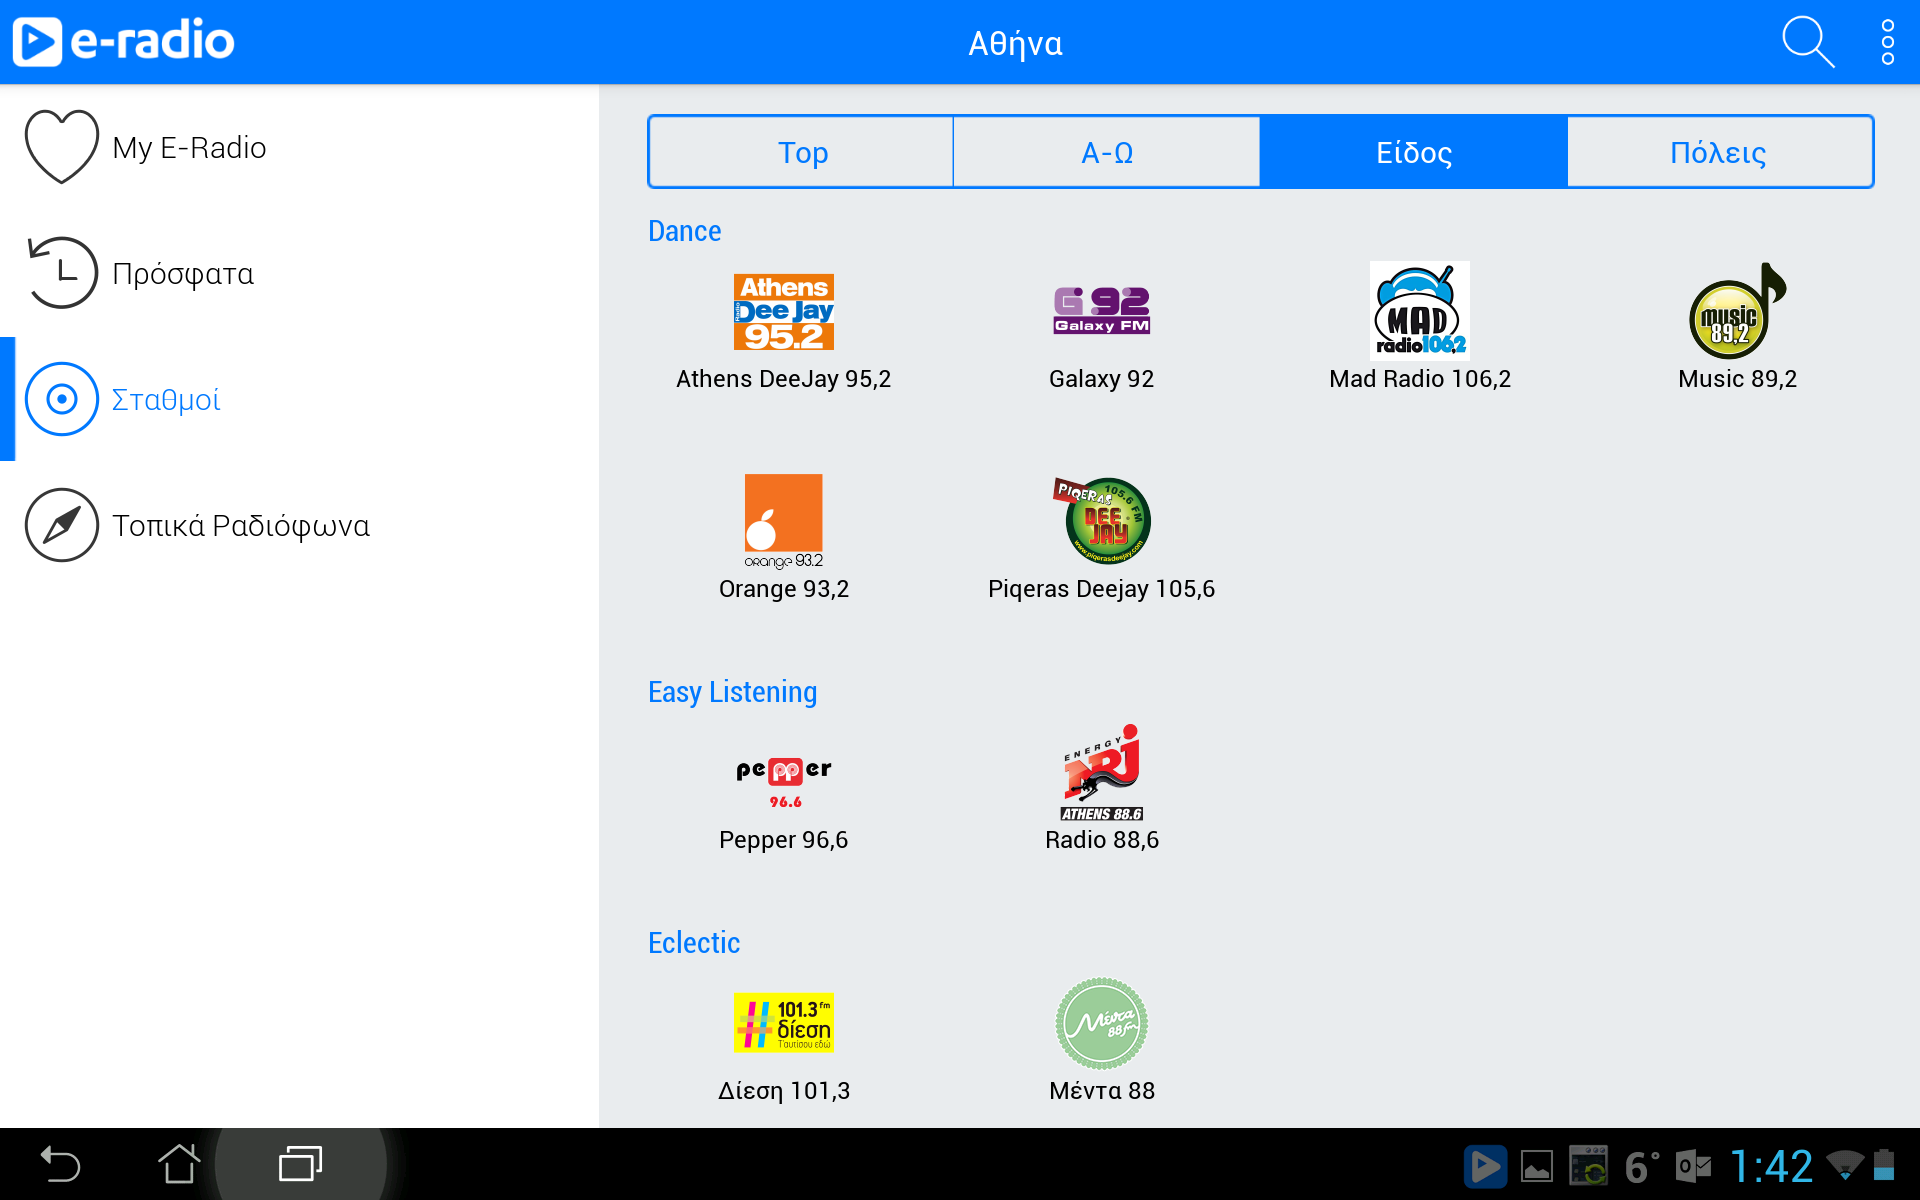The image size is (1920, 1200).
Task: Open My E-Radio menu label
Action: click(189, 148)
